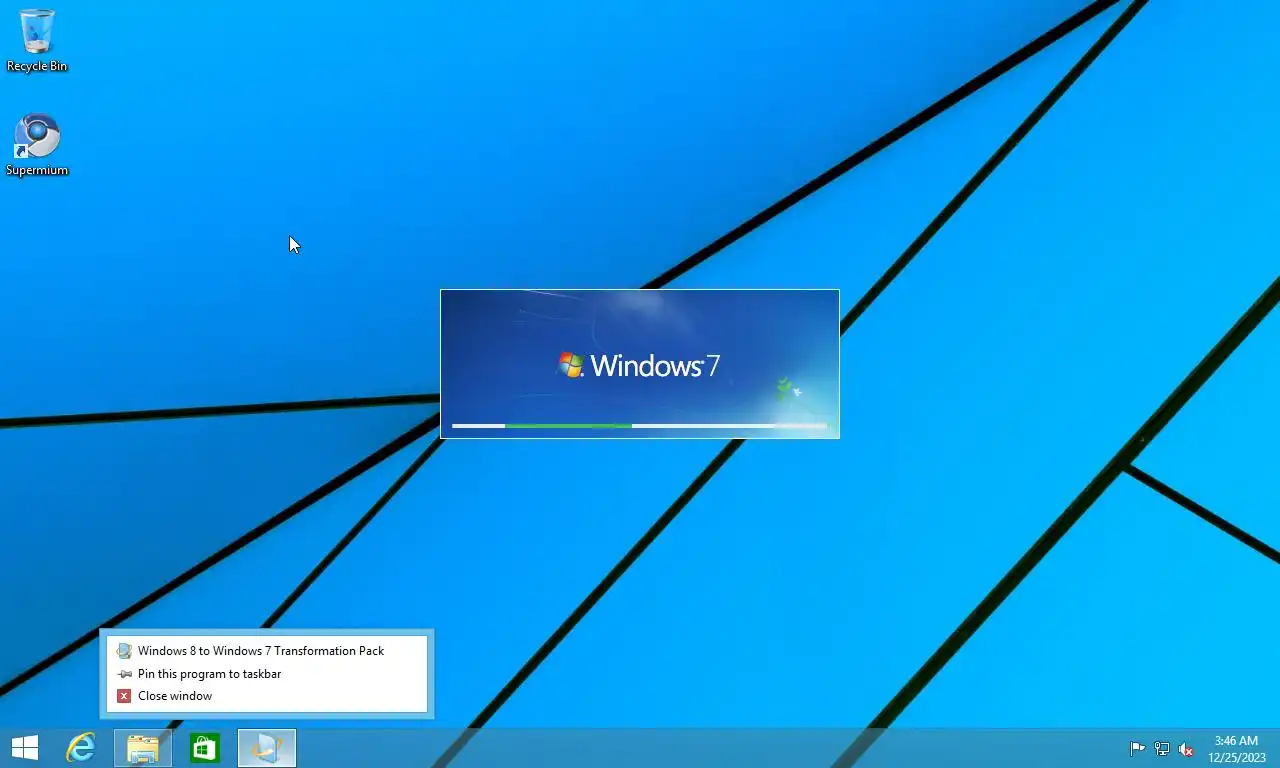
Task: Open the Windows Start button
Action: tap(24, 748)
